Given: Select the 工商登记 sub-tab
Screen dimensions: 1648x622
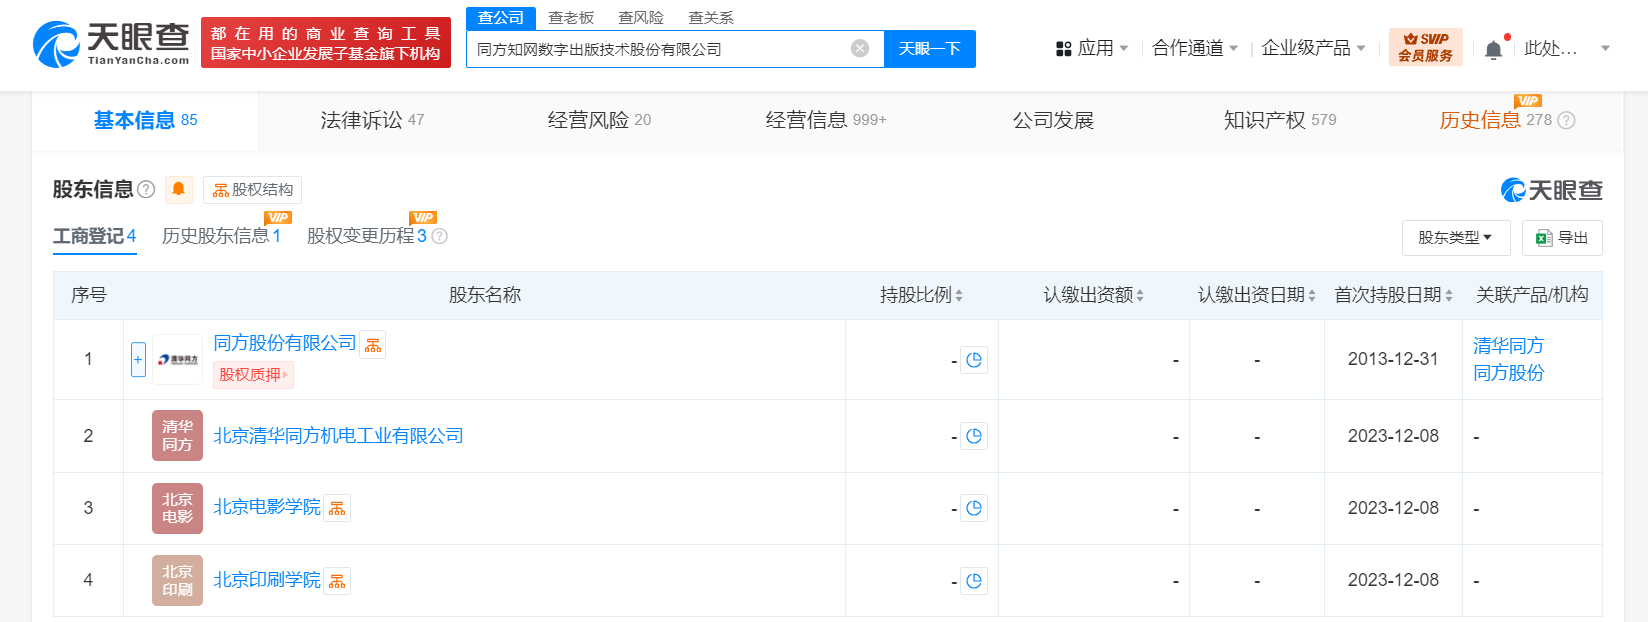Looking at the screenshot, I should click(x=94, y=236).
